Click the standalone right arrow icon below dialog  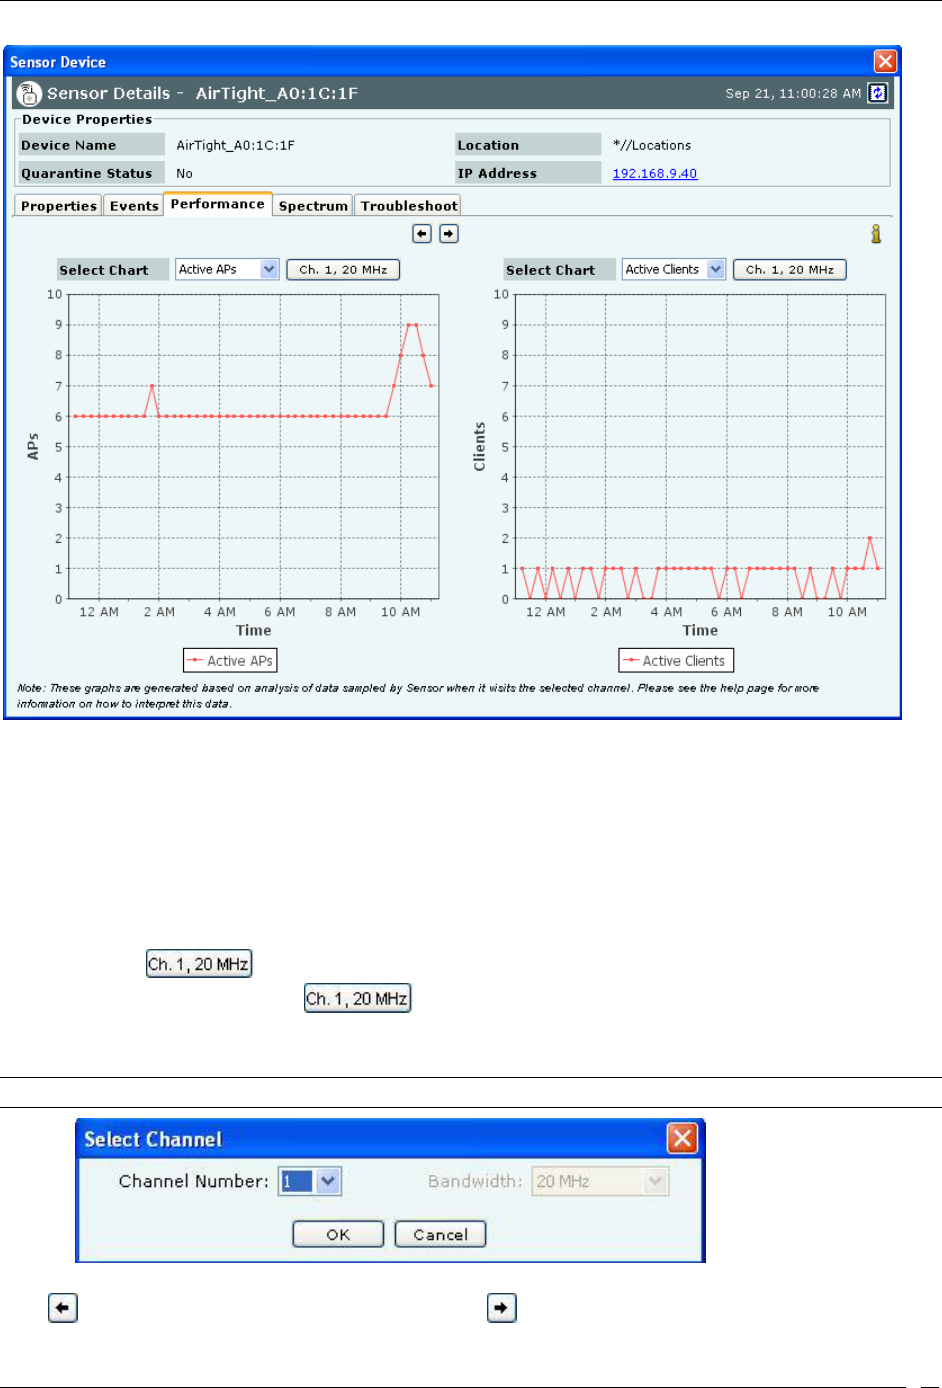[x=502, y=1307]
